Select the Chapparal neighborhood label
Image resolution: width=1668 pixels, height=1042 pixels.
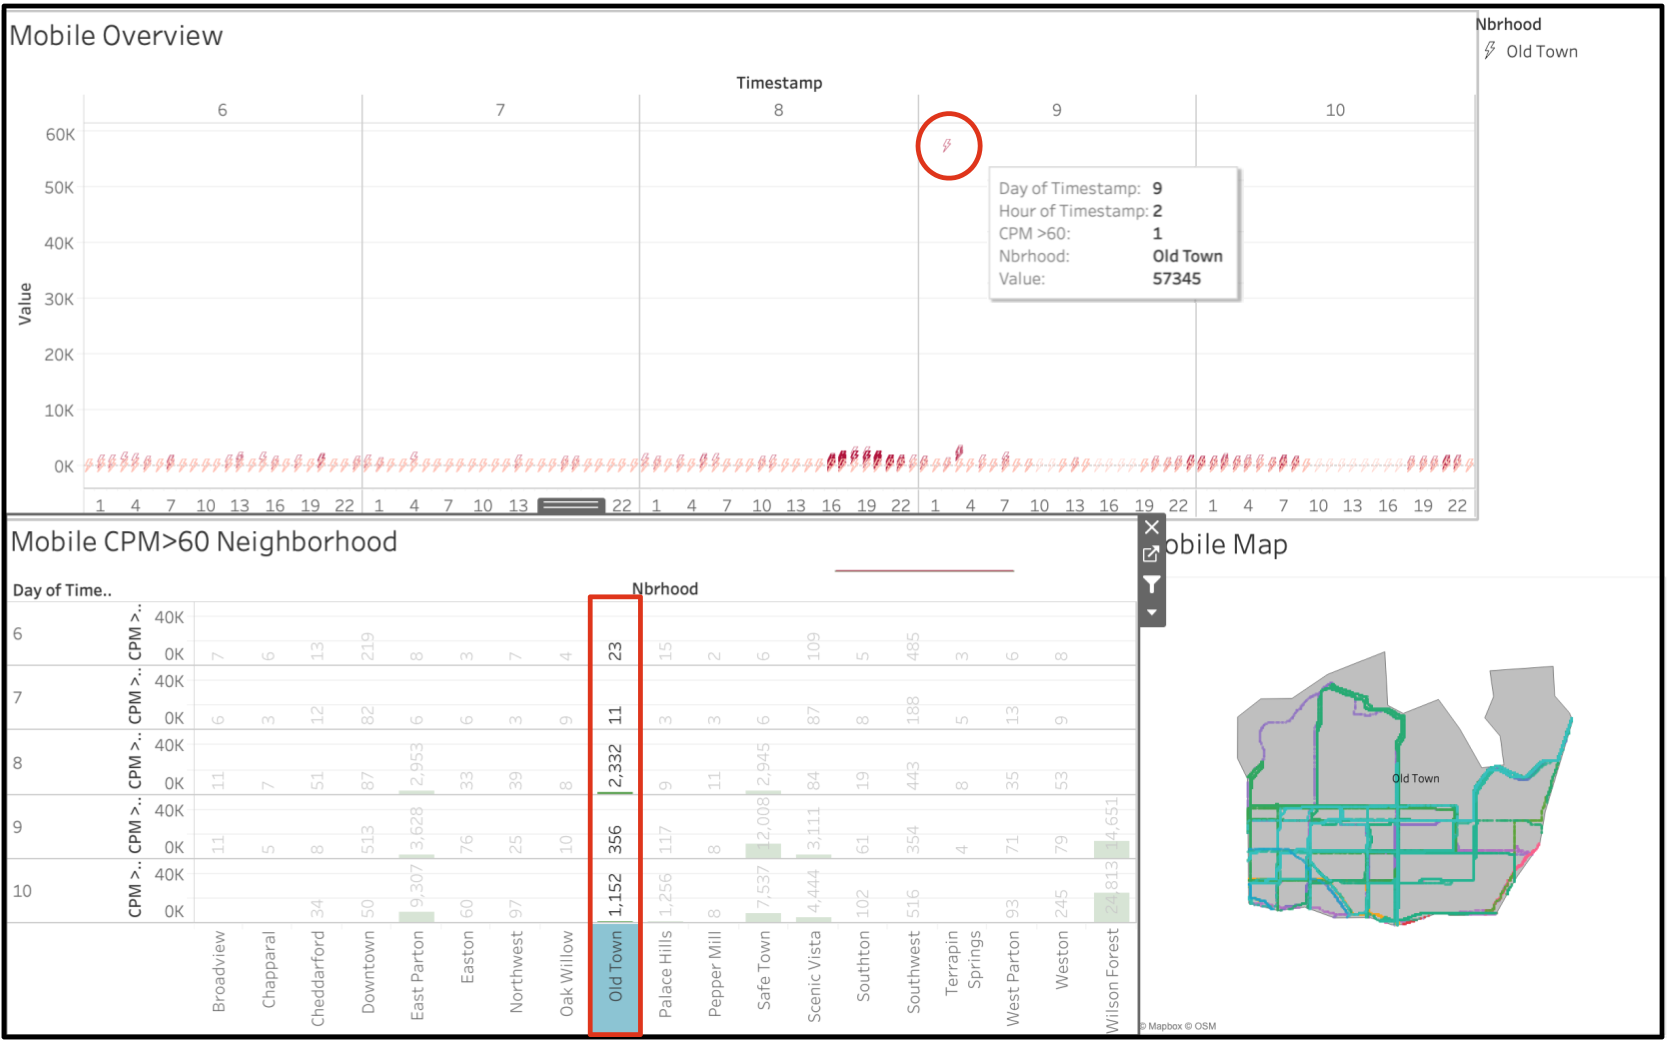tap(268, 970)
